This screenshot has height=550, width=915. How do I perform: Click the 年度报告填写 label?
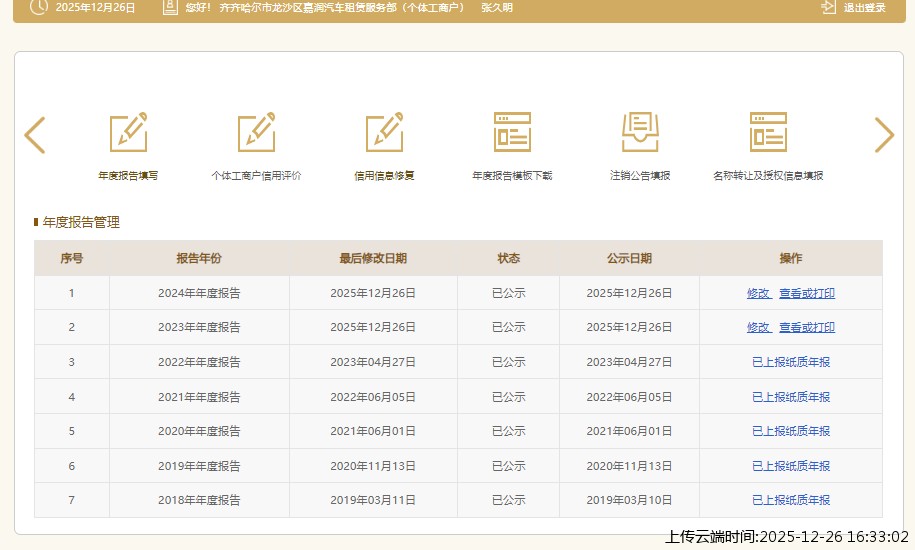(x=128, y=176)
